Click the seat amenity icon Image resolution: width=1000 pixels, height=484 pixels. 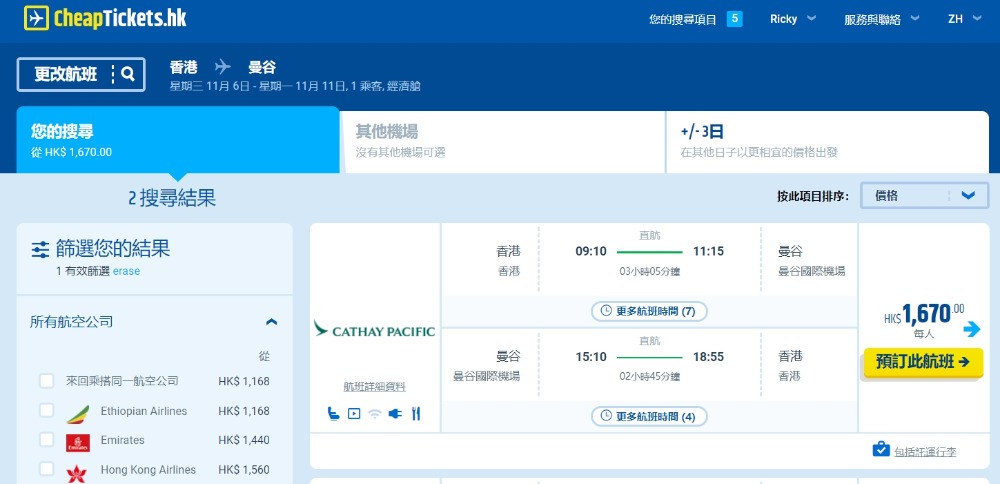pos(333,414)
